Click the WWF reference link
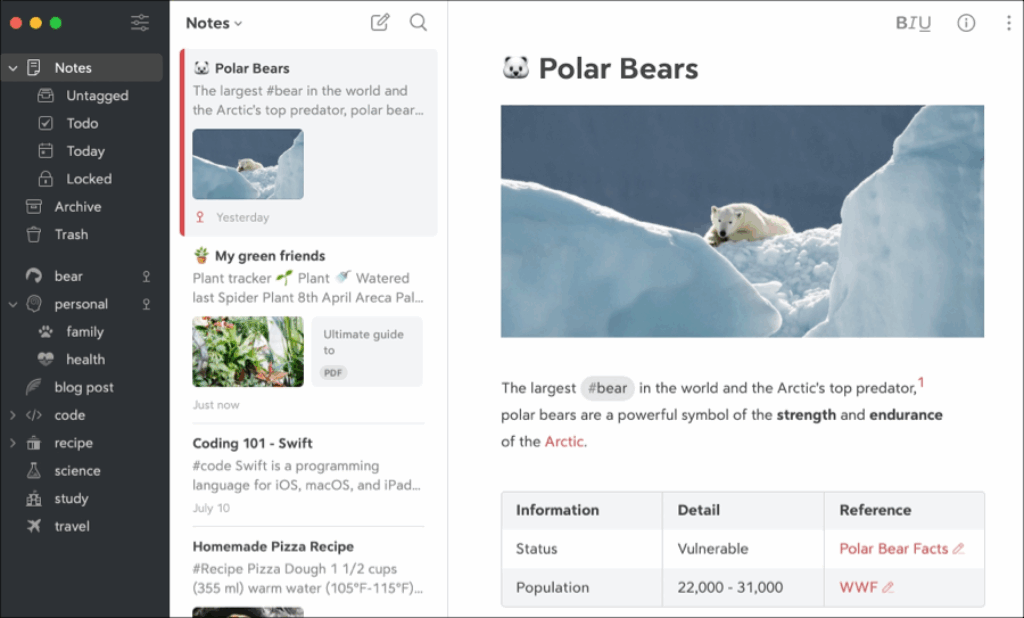 pyautogui.click(x=858, y=587)
